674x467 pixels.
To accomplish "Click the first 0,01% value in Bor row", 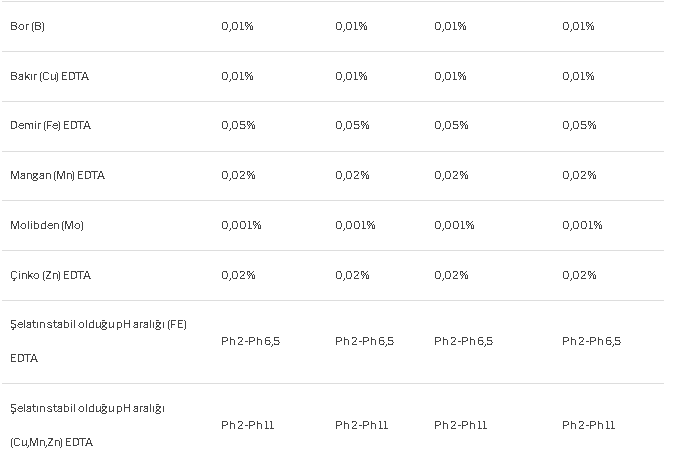I will coord(237,26).
